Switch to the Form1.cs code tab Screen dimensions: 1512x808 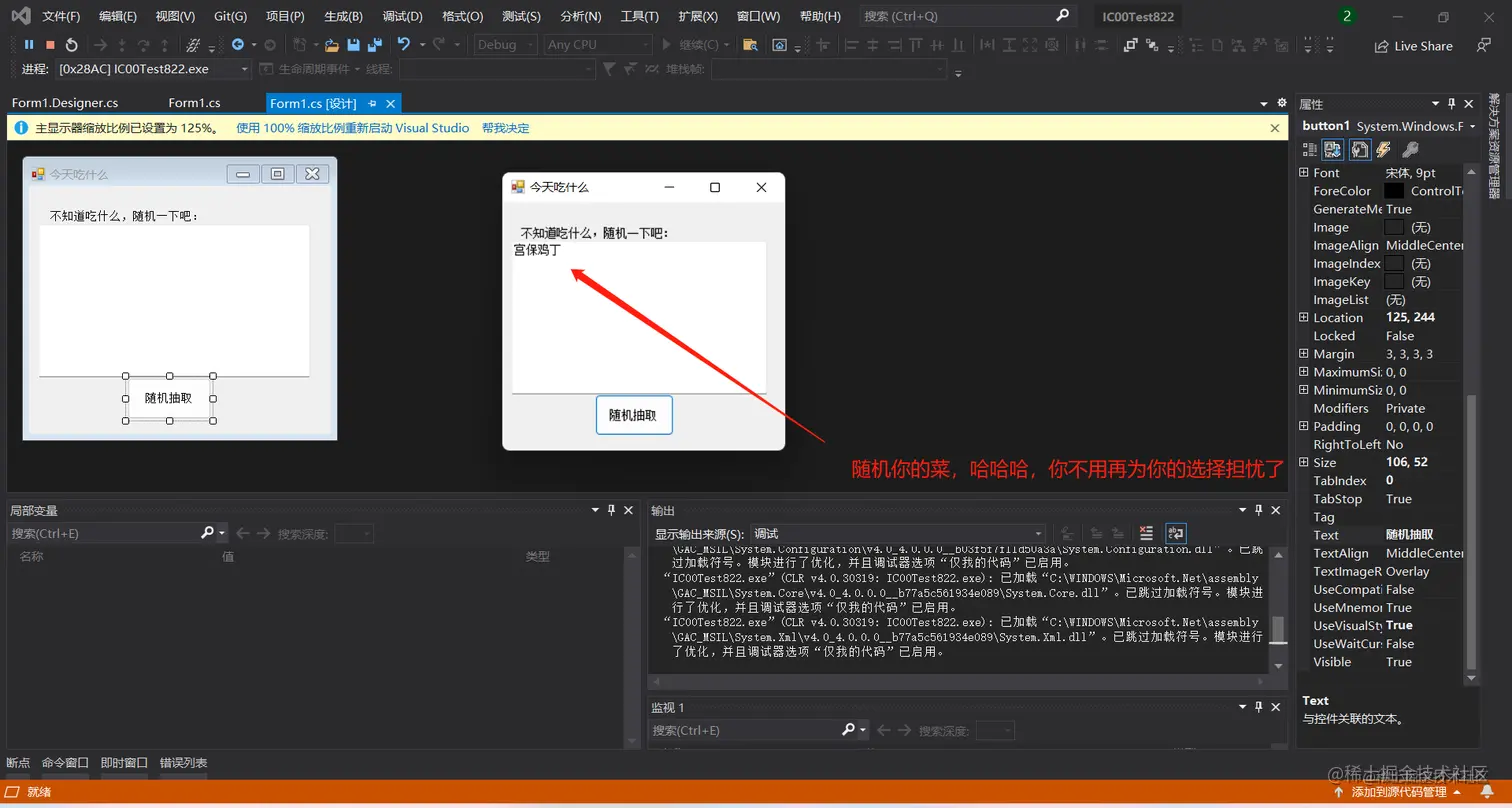pyautogui.click(x=194, y=103)
